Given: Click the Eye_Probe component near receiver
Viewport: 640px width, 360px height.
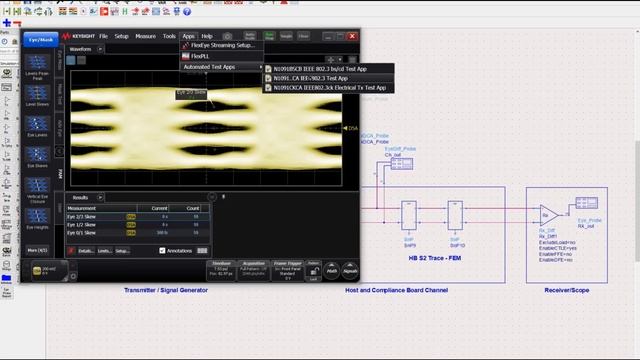Looking at the screenshot, I should (587, 203).
